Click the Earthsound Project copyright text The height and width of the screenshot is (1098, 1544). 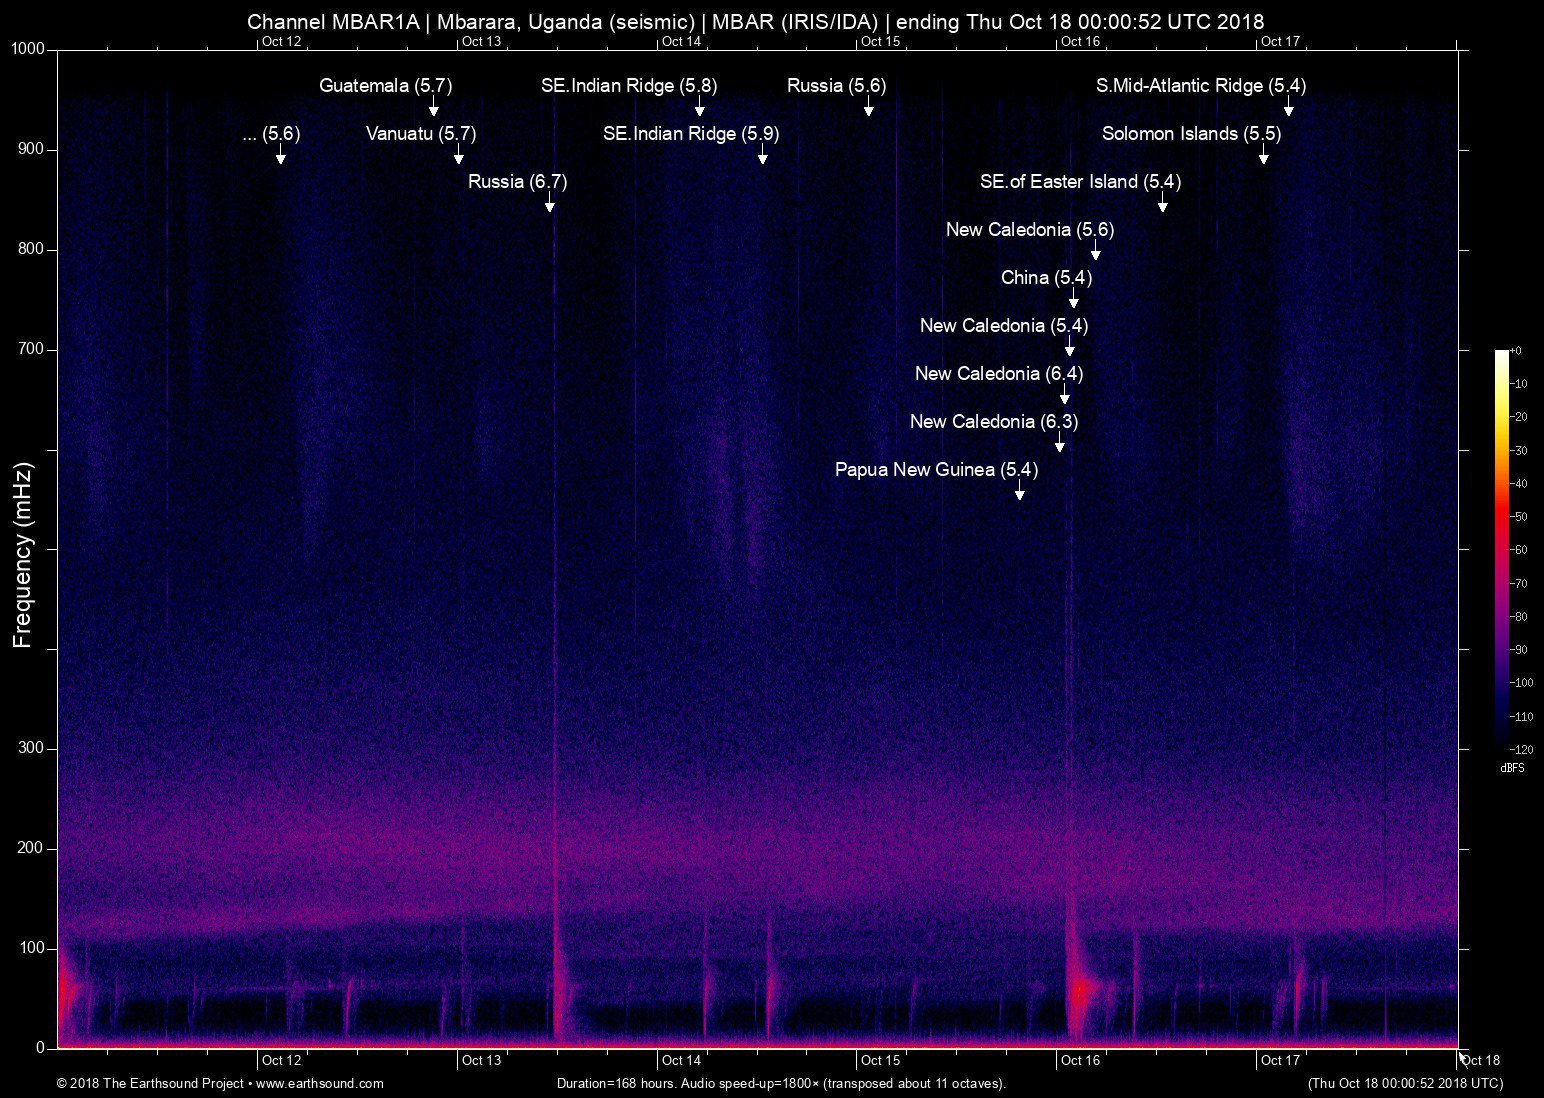coord(150,1083)
